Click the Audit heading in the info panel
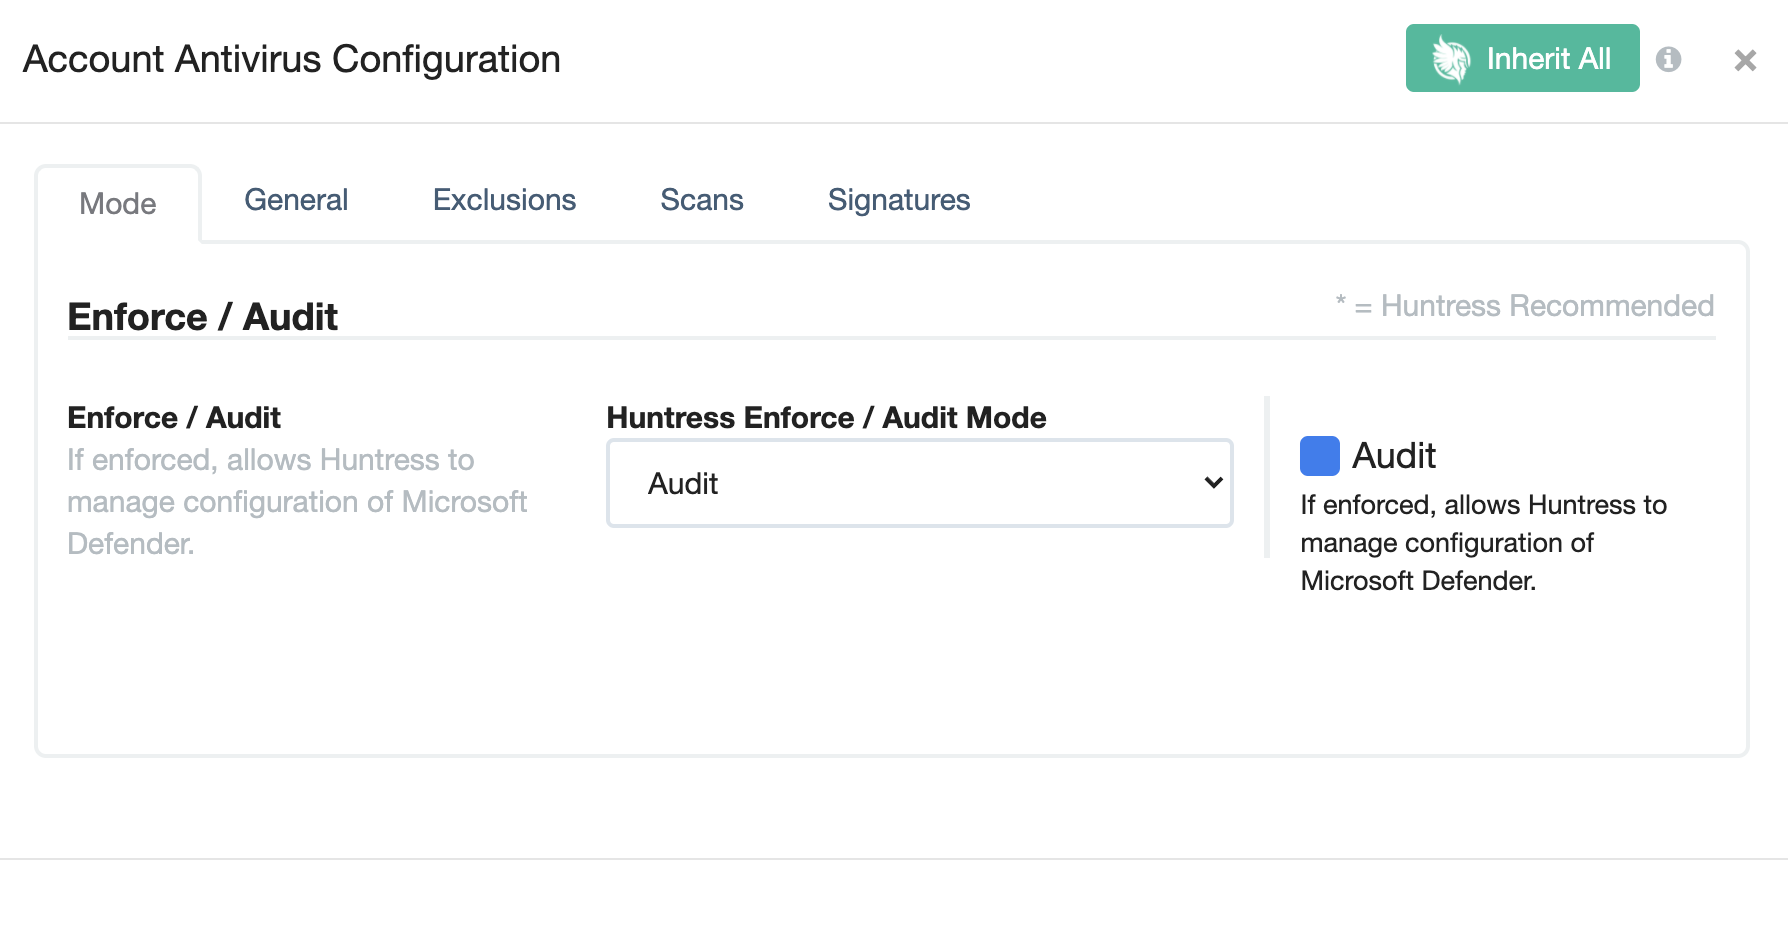This screenshot has width=1788, height=934. 1394,456
